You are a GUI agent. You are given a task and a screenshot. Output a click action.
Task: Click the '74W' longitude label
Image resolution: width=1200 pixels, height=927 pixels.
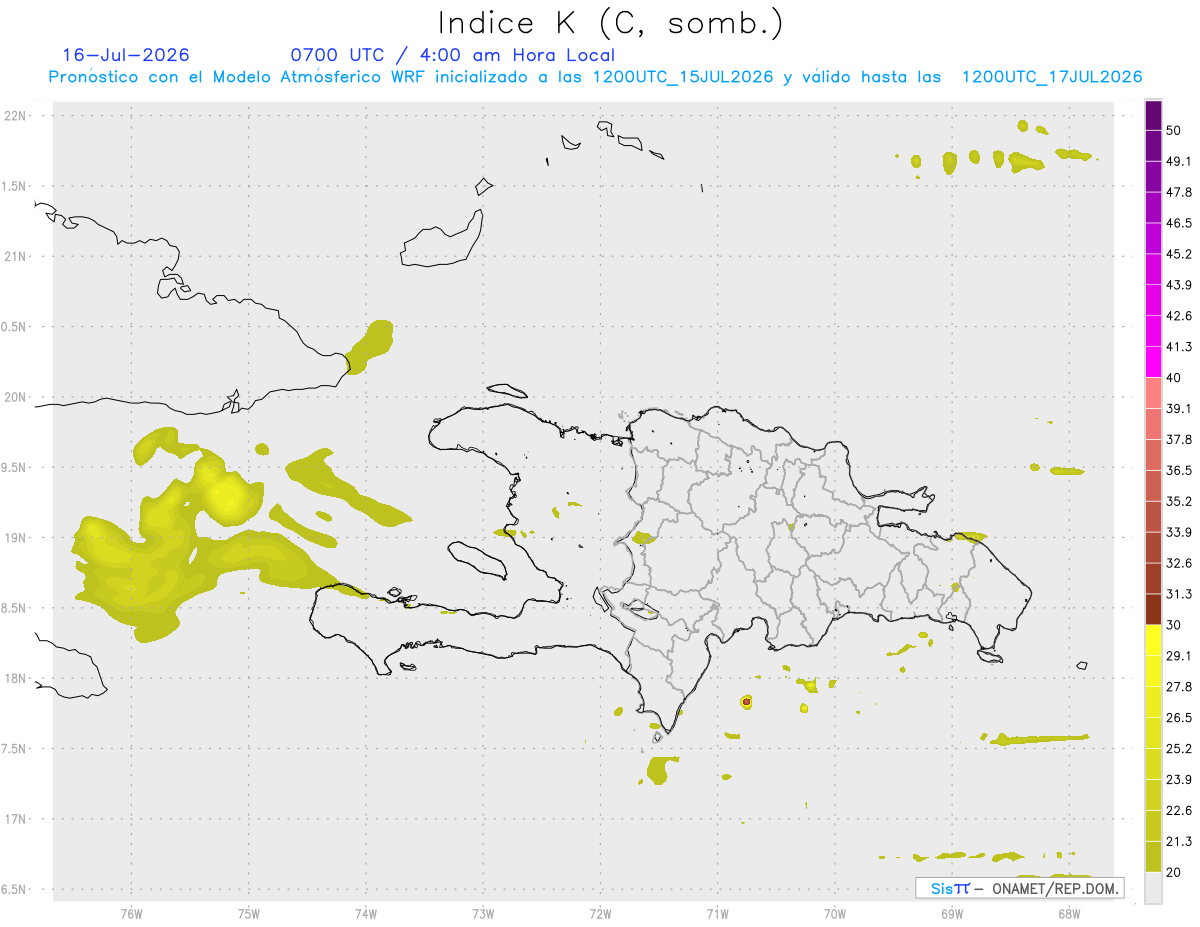pos(366,914)
